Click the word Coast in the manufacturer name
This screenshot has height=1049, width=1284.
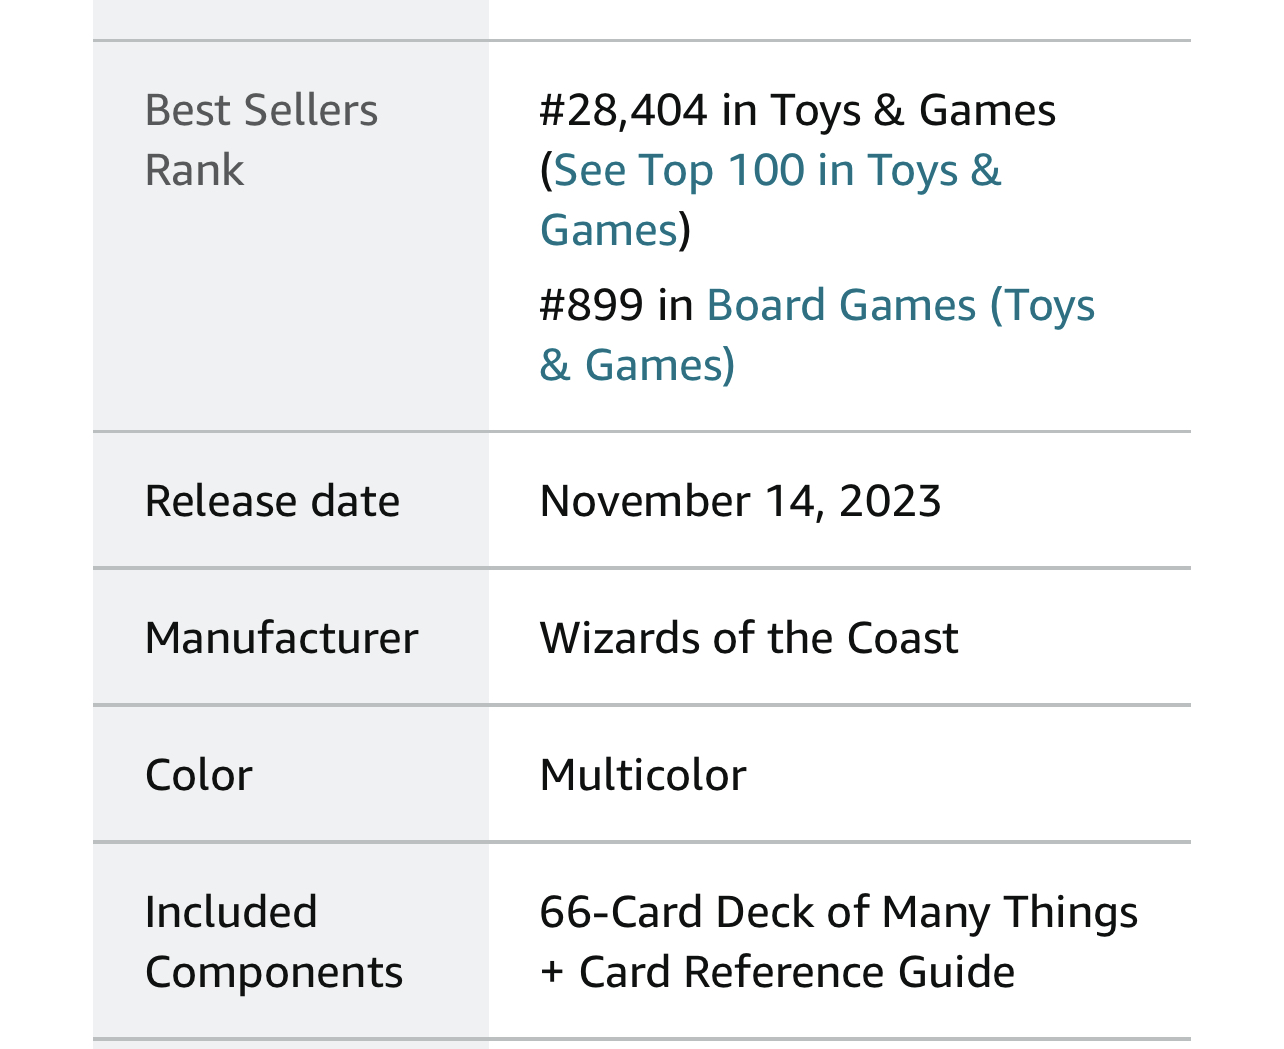click(x=902, y=638)
